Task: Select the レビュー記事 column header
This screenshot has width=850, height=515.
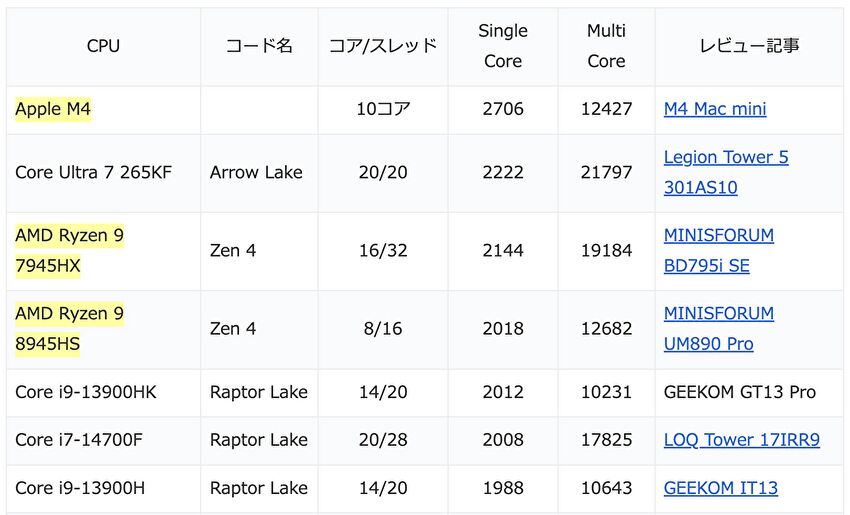Action: tap(749, 46)
